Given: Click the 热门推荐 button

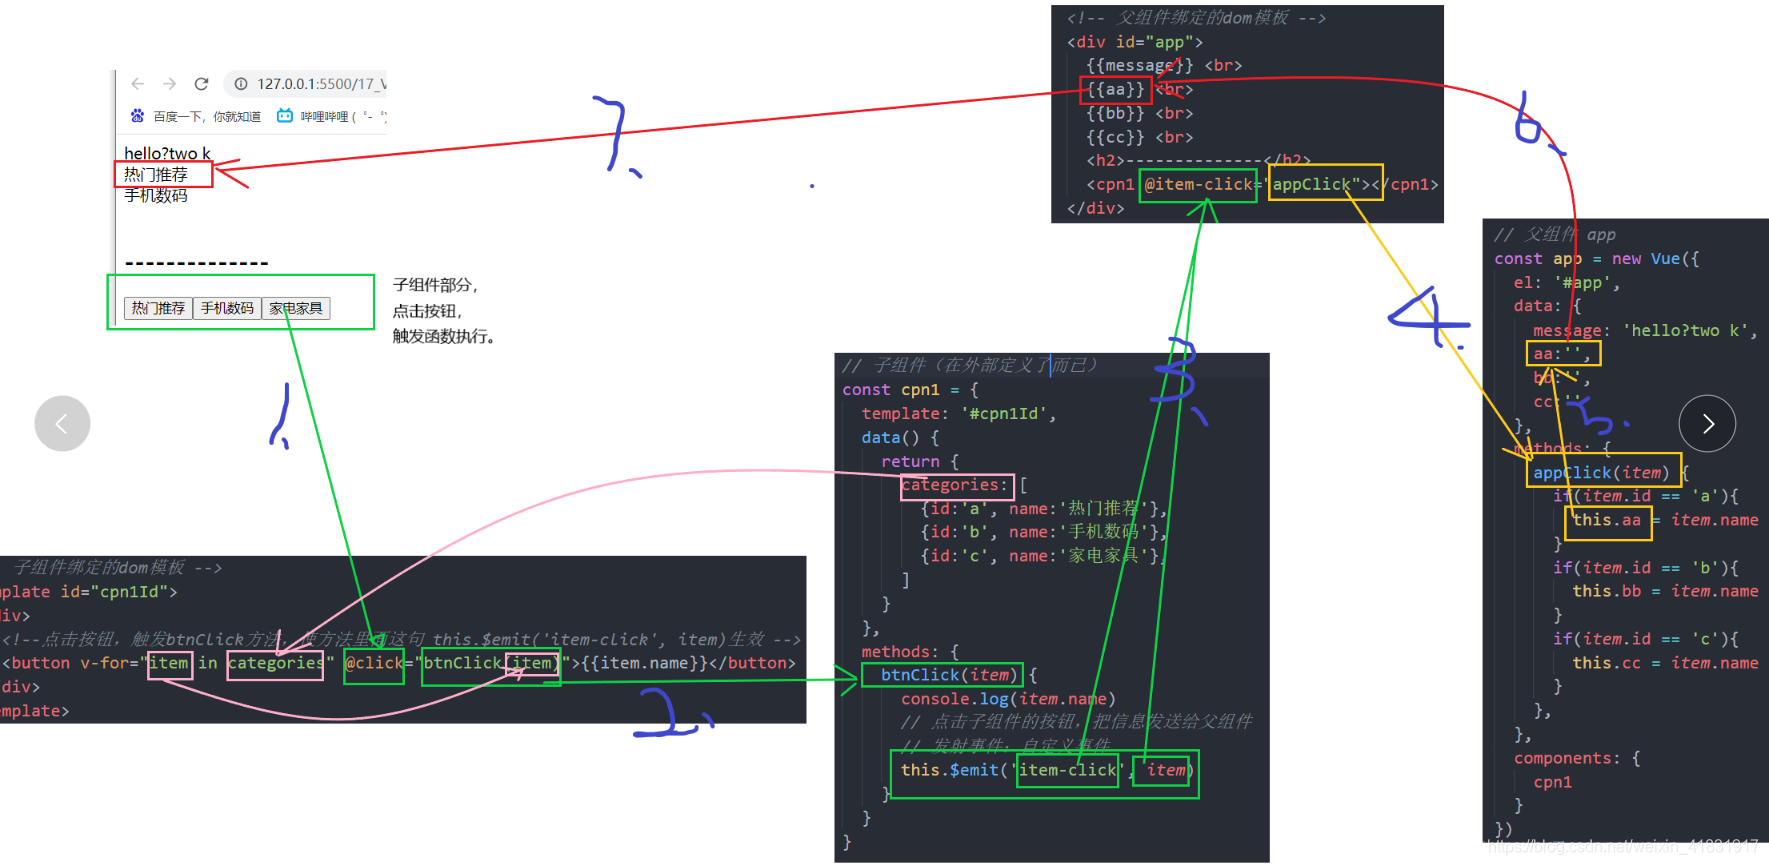Looking at the screenshot, I should coord(158,308).
